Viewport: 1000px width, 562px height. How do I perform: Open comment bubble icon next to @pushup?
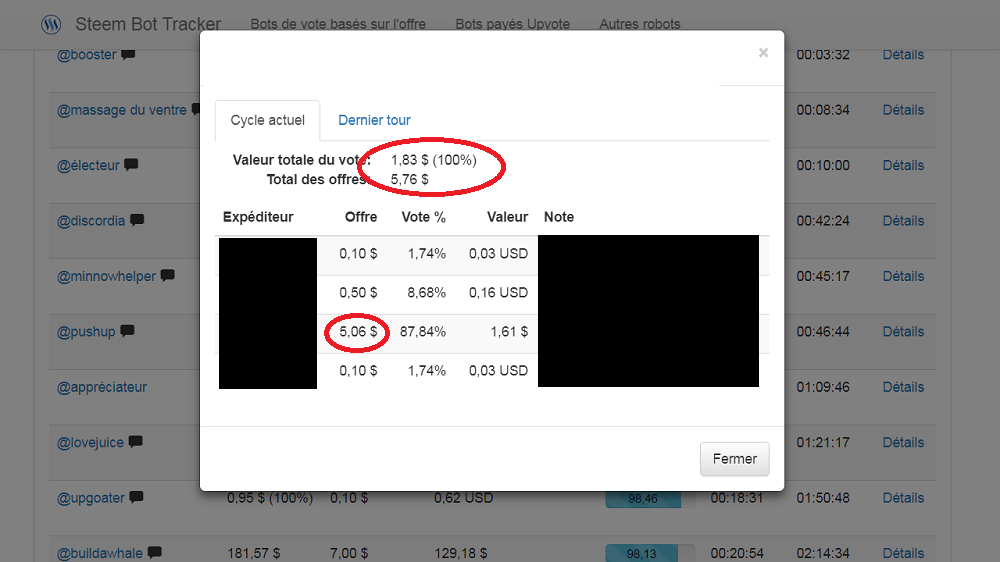point(128,331)
